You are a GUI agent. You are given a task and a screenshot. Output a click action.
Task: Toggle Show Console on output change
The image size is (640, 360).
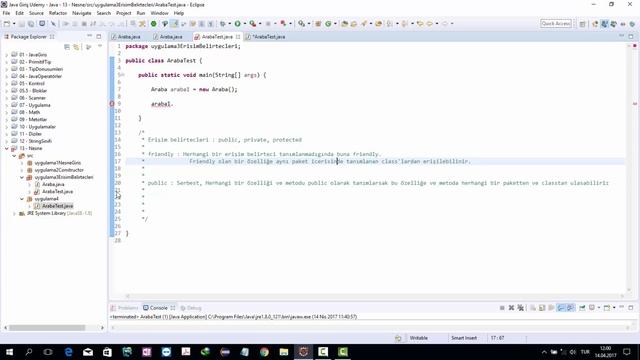(x=561, y=308)
